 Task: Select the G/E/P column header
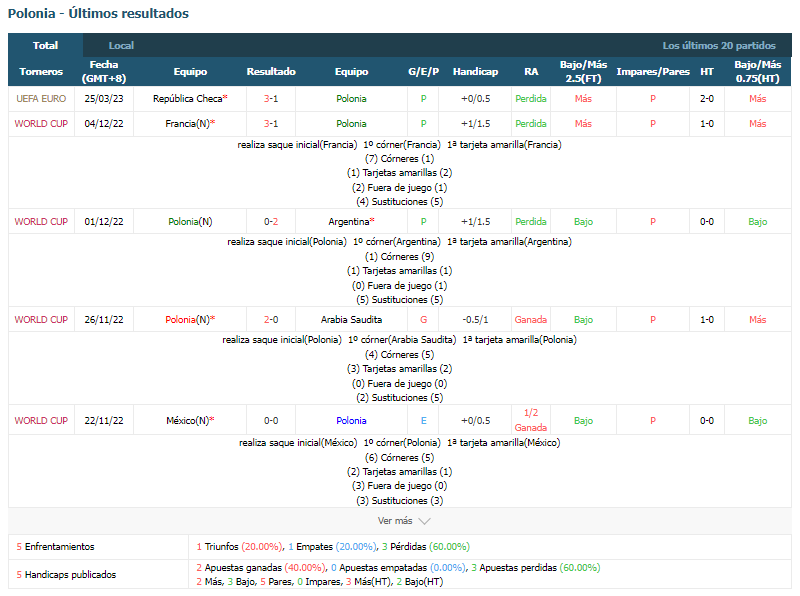point(423,71)
